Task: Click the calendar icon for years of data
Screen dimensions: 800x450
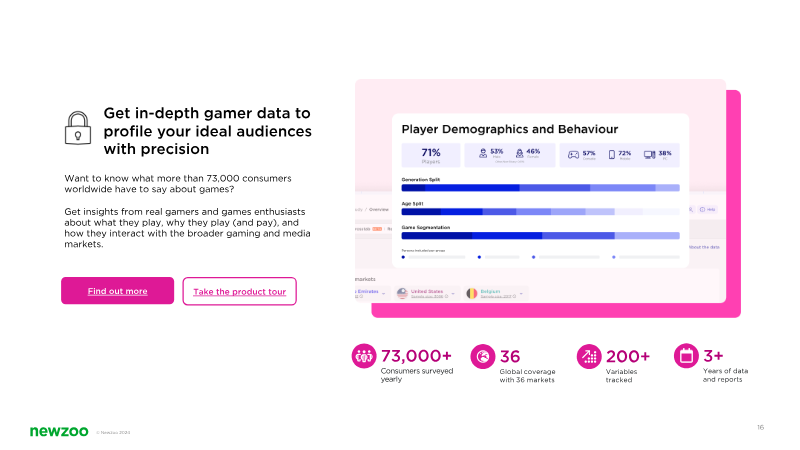Action: [x=686, y=356]
